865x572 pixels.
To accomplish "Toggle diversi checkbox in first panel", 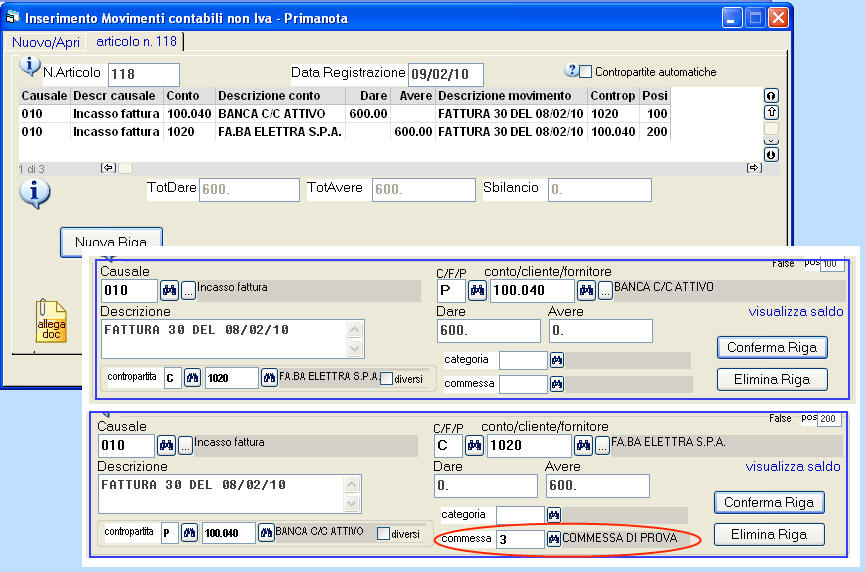I will point(386,379).
